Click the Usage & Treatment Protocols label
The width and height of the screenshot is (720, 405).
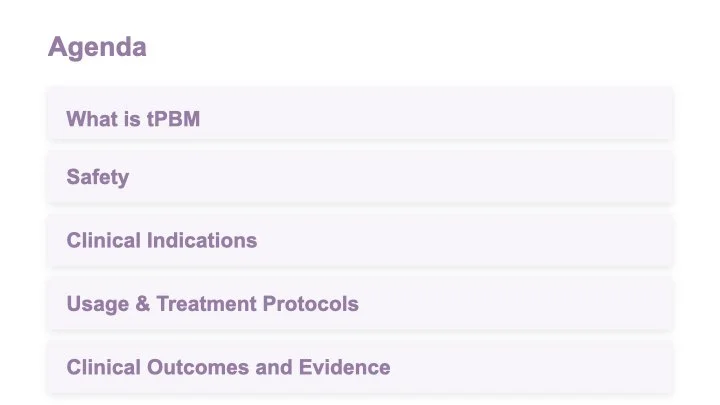click(213, 304)
